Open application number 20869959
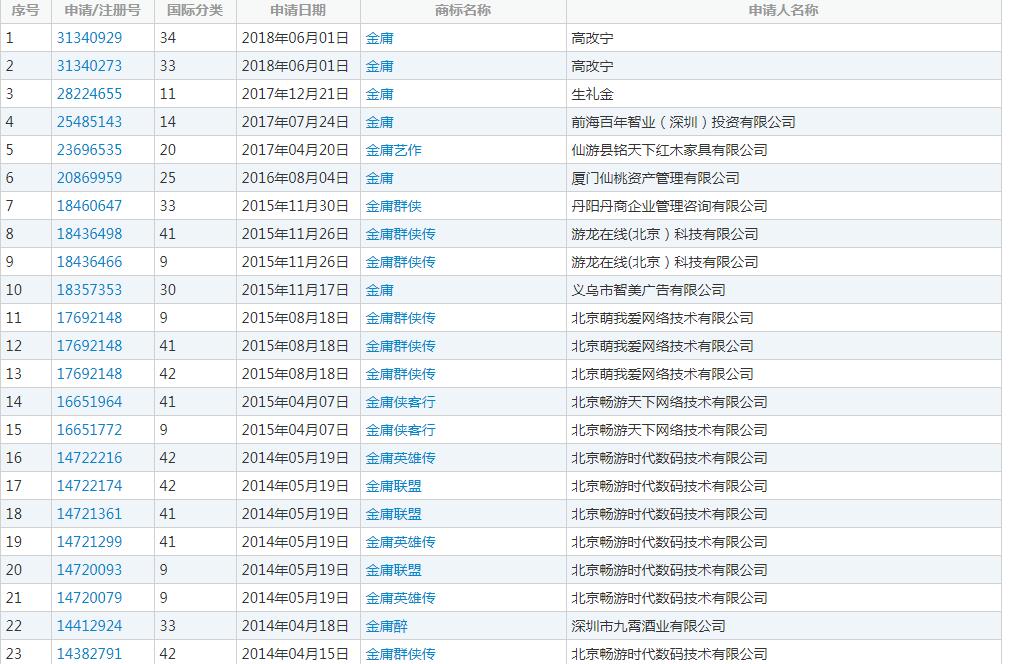 point(89,178)
